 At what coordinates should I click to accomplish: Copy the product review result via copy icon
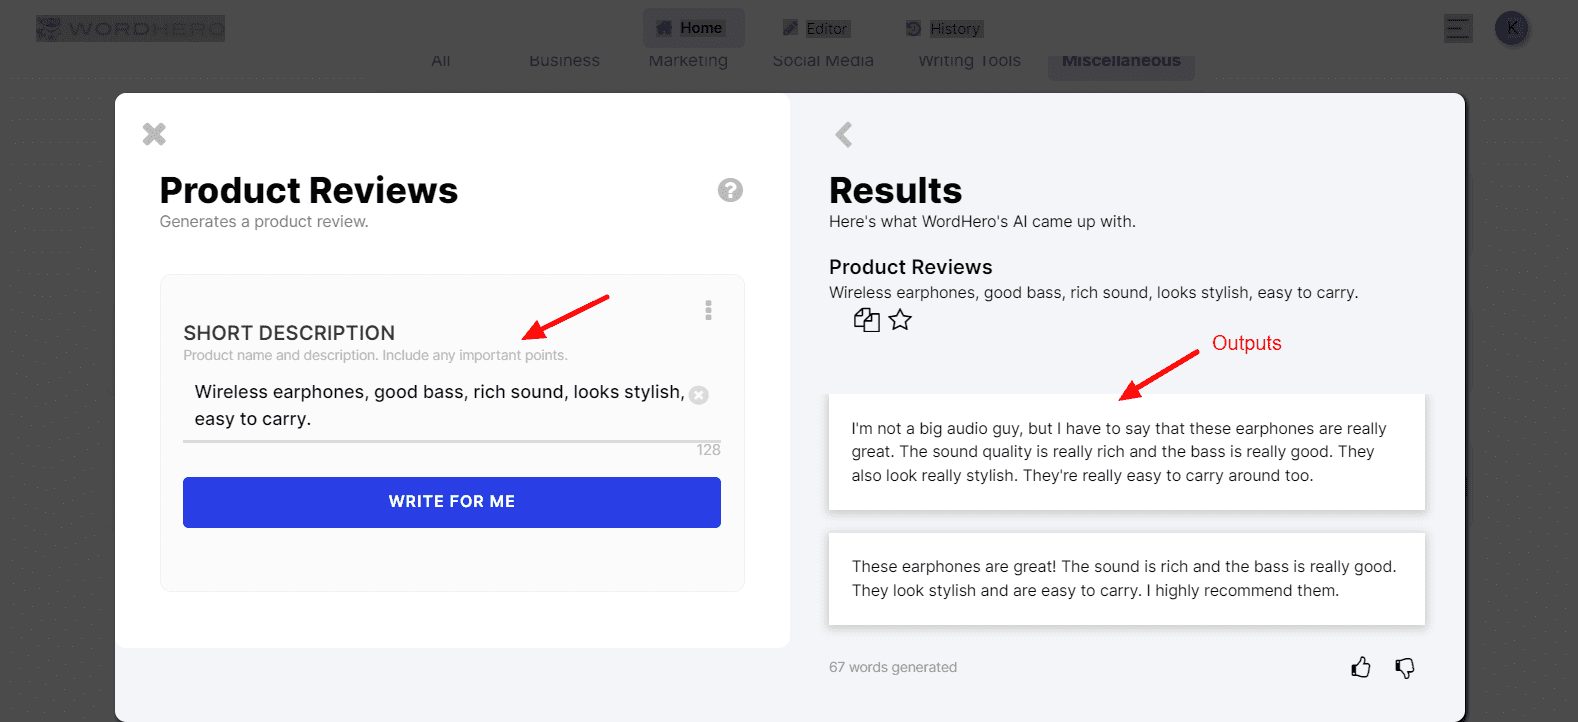click(866, 320)
